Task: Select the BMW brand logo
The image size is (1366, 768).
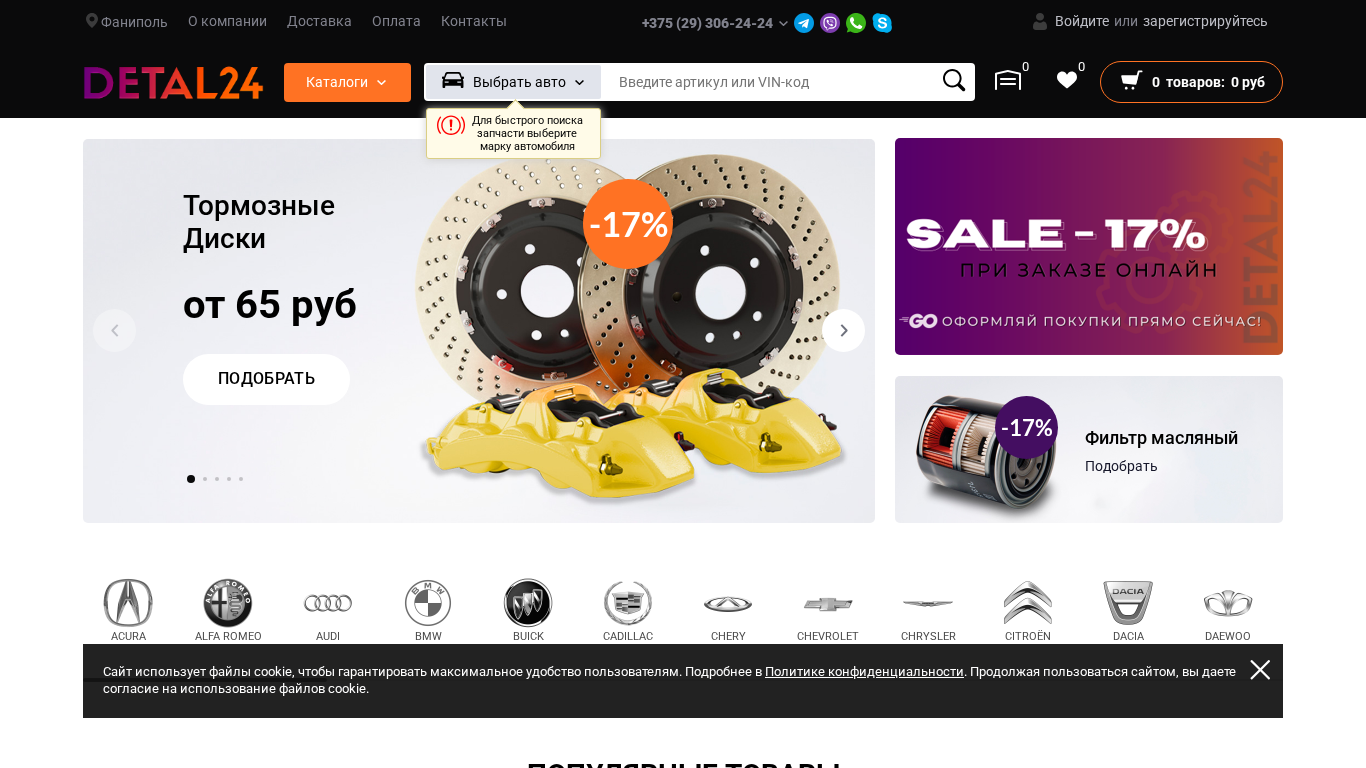Action: (x=428, y=603)
